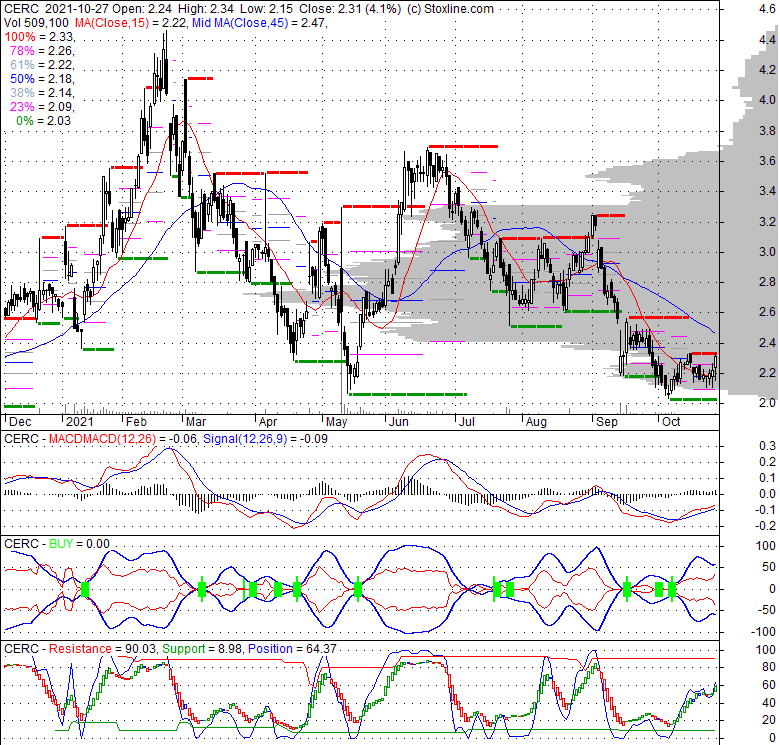Click the green support bar at 2.03 in October
Viewport: 780px width, 745px height.
693,399
